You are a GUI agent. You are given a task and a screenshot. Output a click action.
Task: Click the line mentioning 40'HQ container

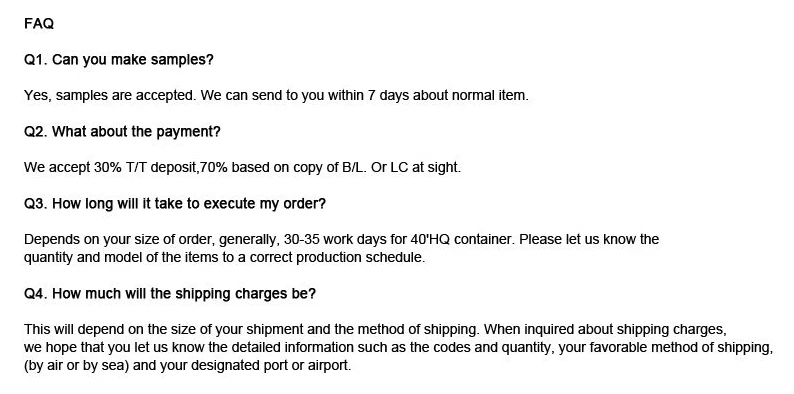[341, 239]
